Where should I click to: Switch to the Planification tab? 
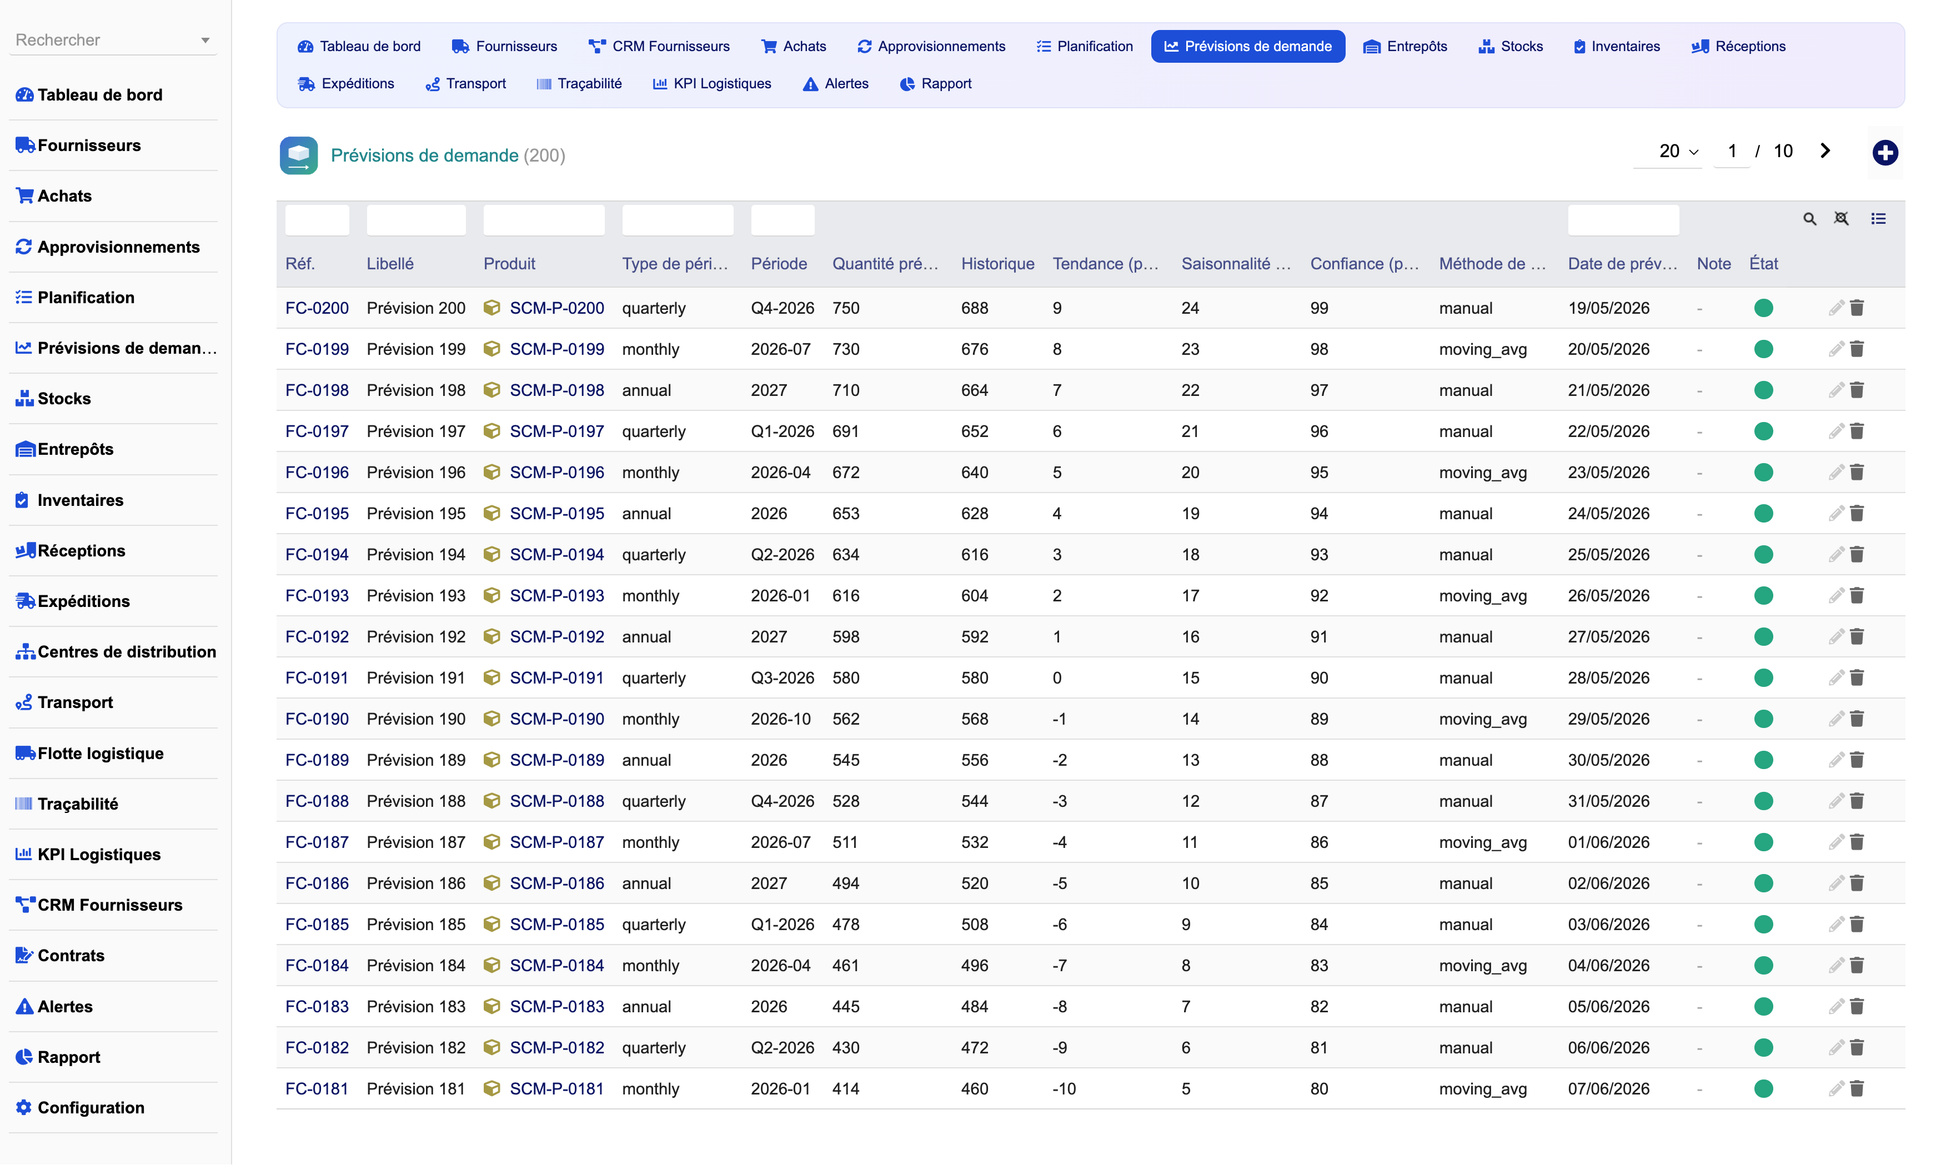click(1085, 46)
